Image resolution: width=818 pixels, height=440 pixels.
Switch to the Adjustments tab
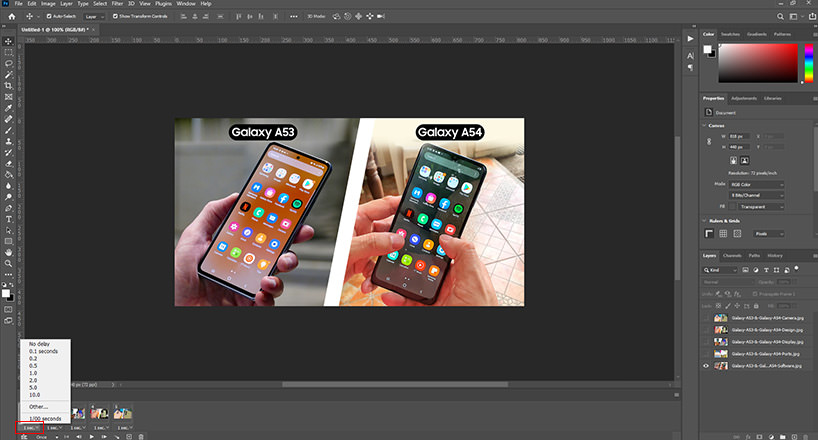click(743, 98)
